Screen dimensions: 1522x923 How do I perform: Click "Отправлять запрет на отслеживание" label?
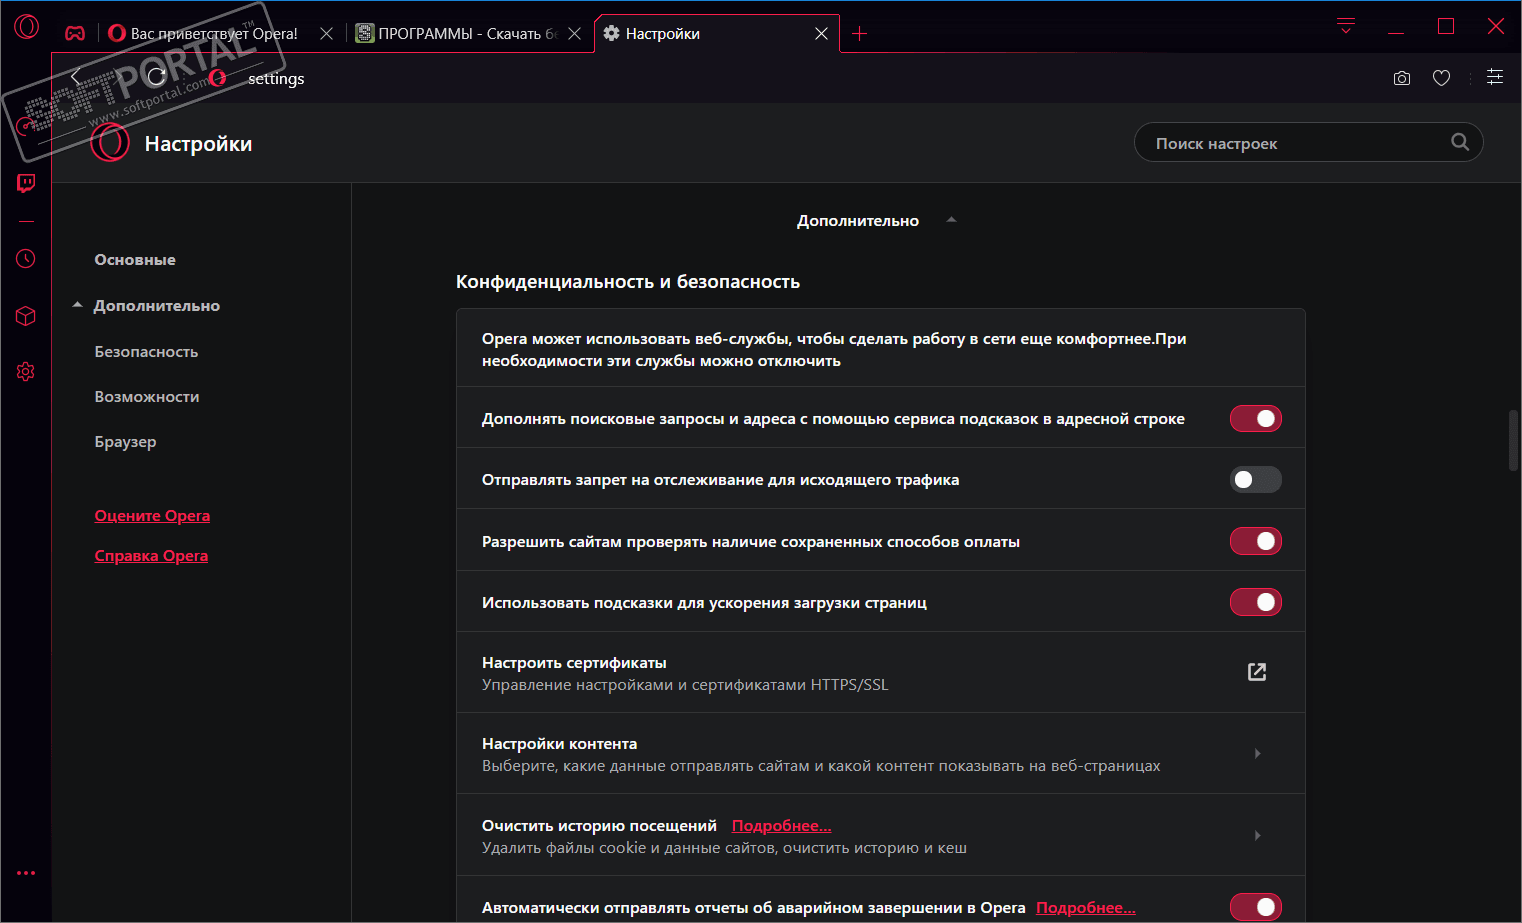tap(720, 480)
